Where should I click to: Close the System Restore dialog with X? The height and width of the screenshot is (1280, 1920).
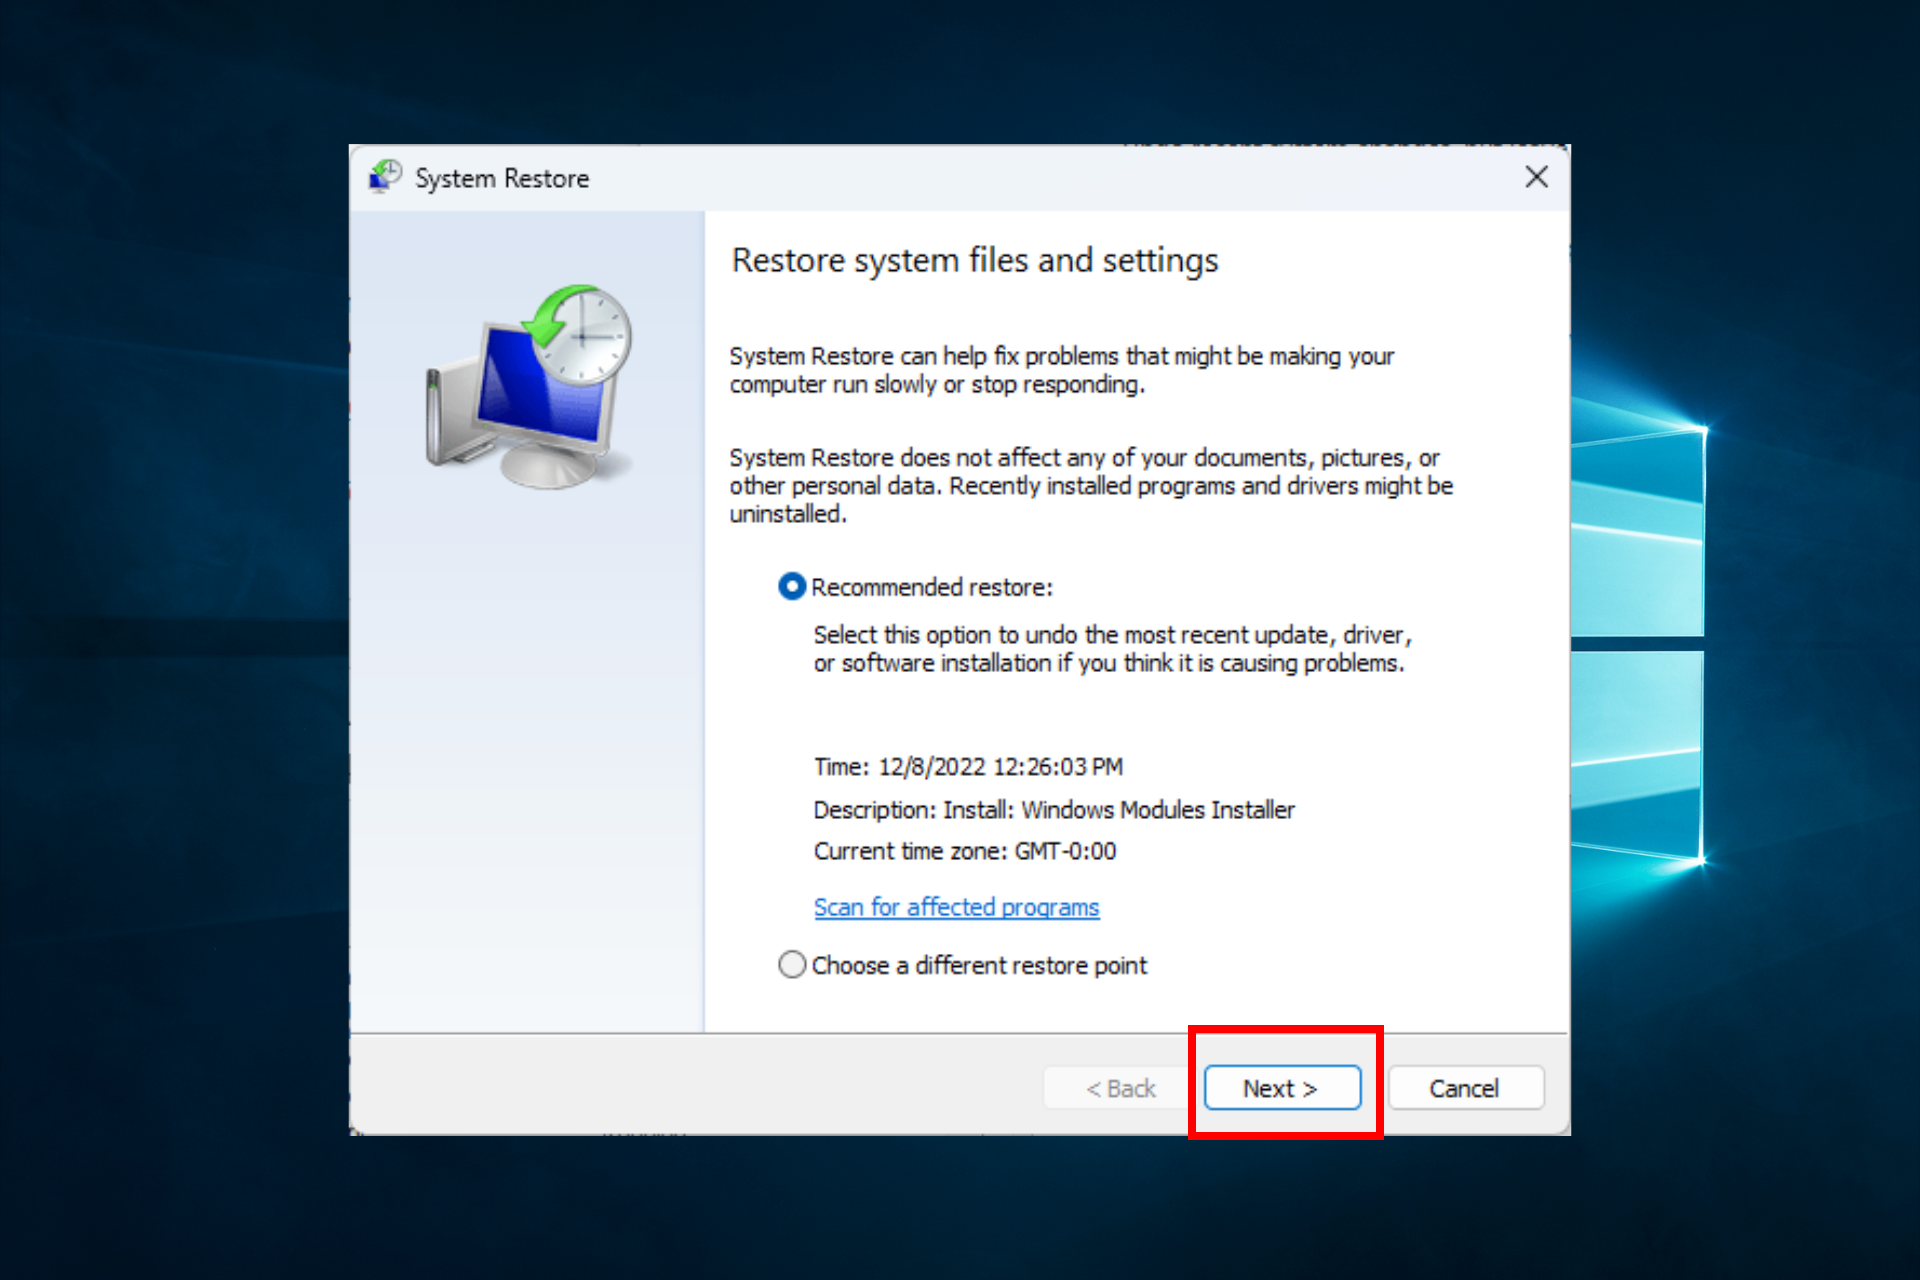click(x=1536, y=177)
